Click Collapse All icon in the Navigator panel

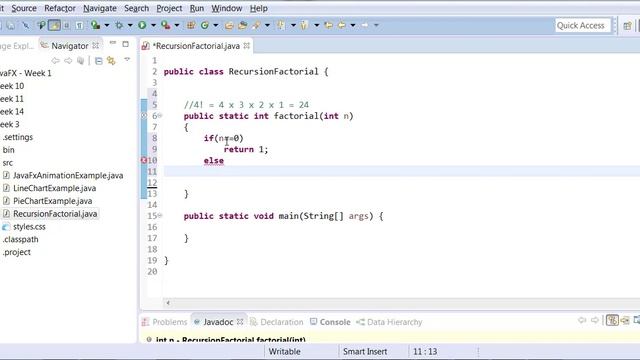pyautogui.click(x=98, y=61)
